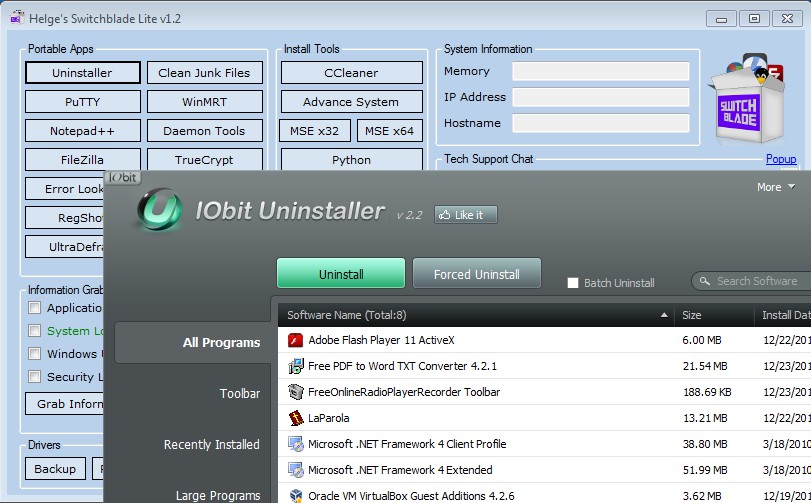This screenshot has height=503, width=811.
Task: Click the .NET Framework 4 Client Profile icon
Action: coord(295,444)
